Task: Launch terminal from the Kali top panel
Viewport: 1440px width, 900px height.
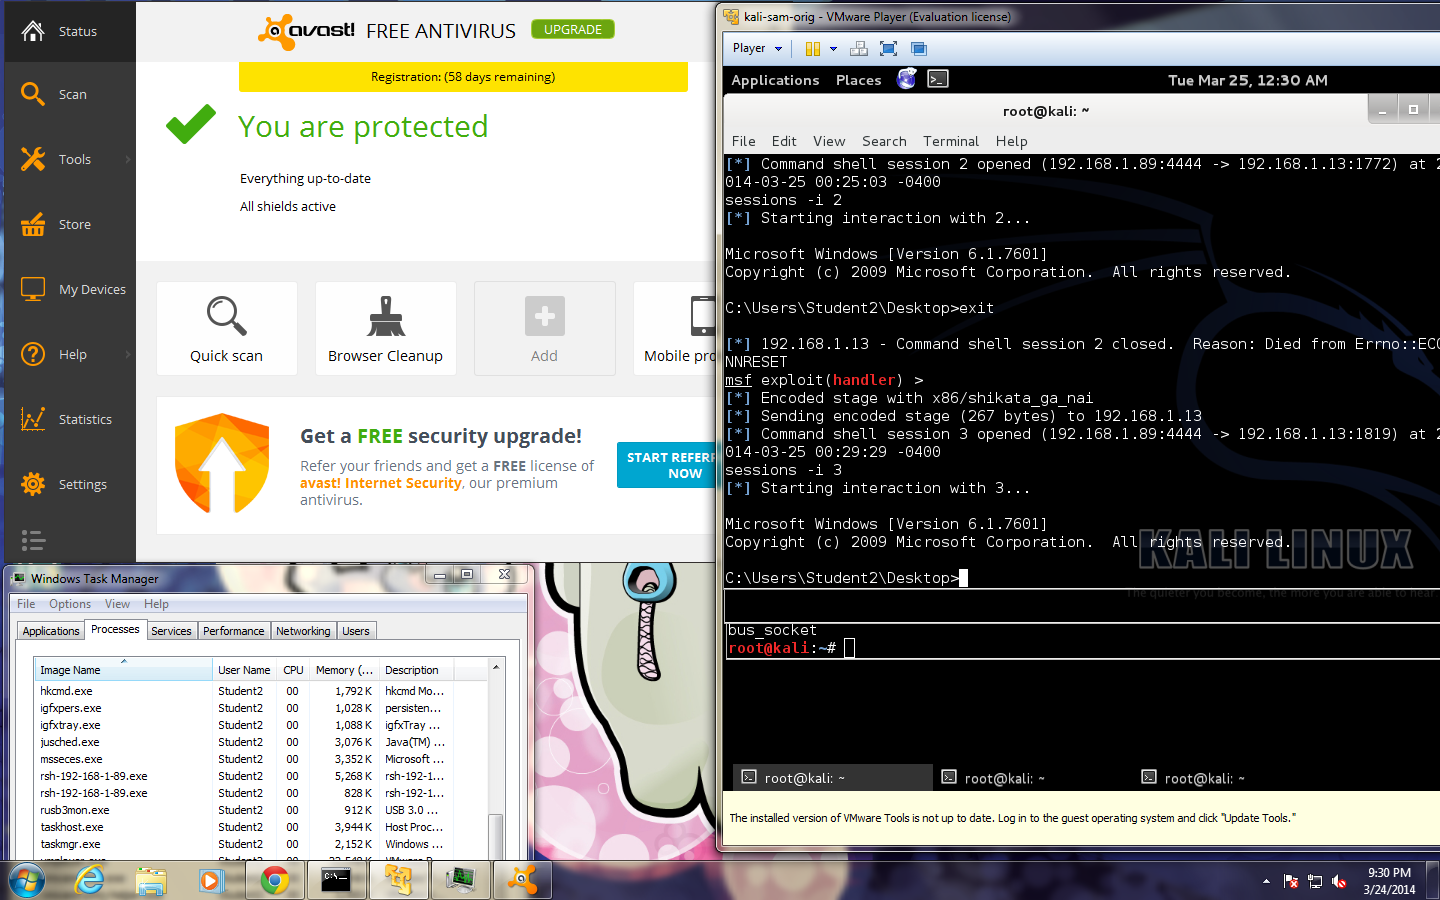Action: [x=938, y=79]
